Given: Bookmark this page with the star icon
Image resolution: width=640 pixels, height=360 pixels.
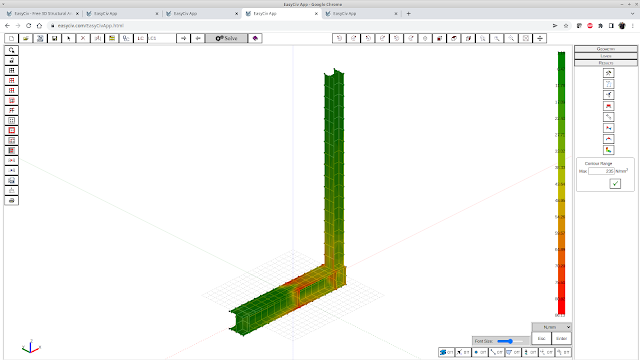Looking at the screenshot, I should (x=566, y=26).
